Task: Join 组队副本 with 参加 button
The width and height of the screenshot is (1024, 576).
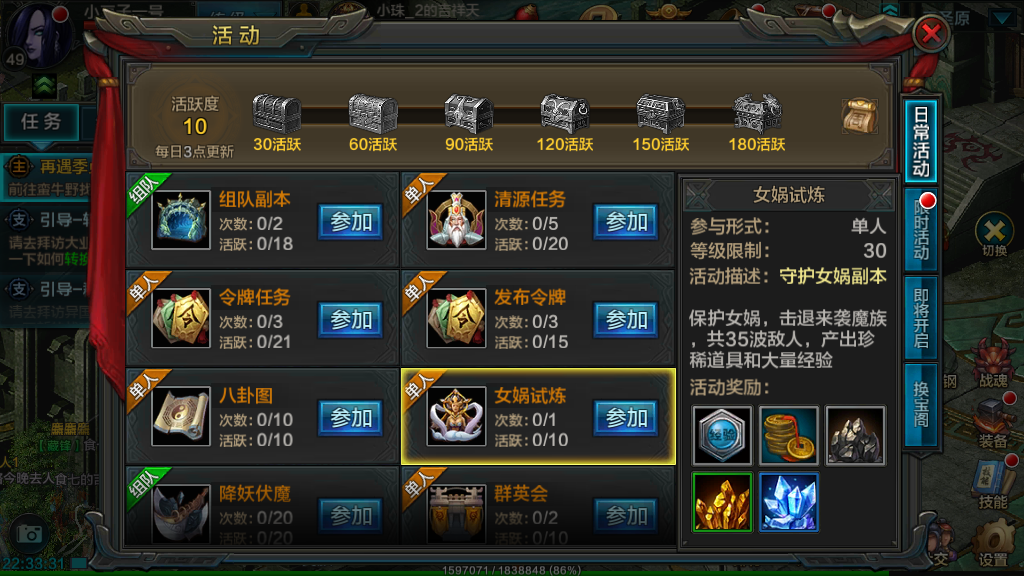Action: (351, 222)
